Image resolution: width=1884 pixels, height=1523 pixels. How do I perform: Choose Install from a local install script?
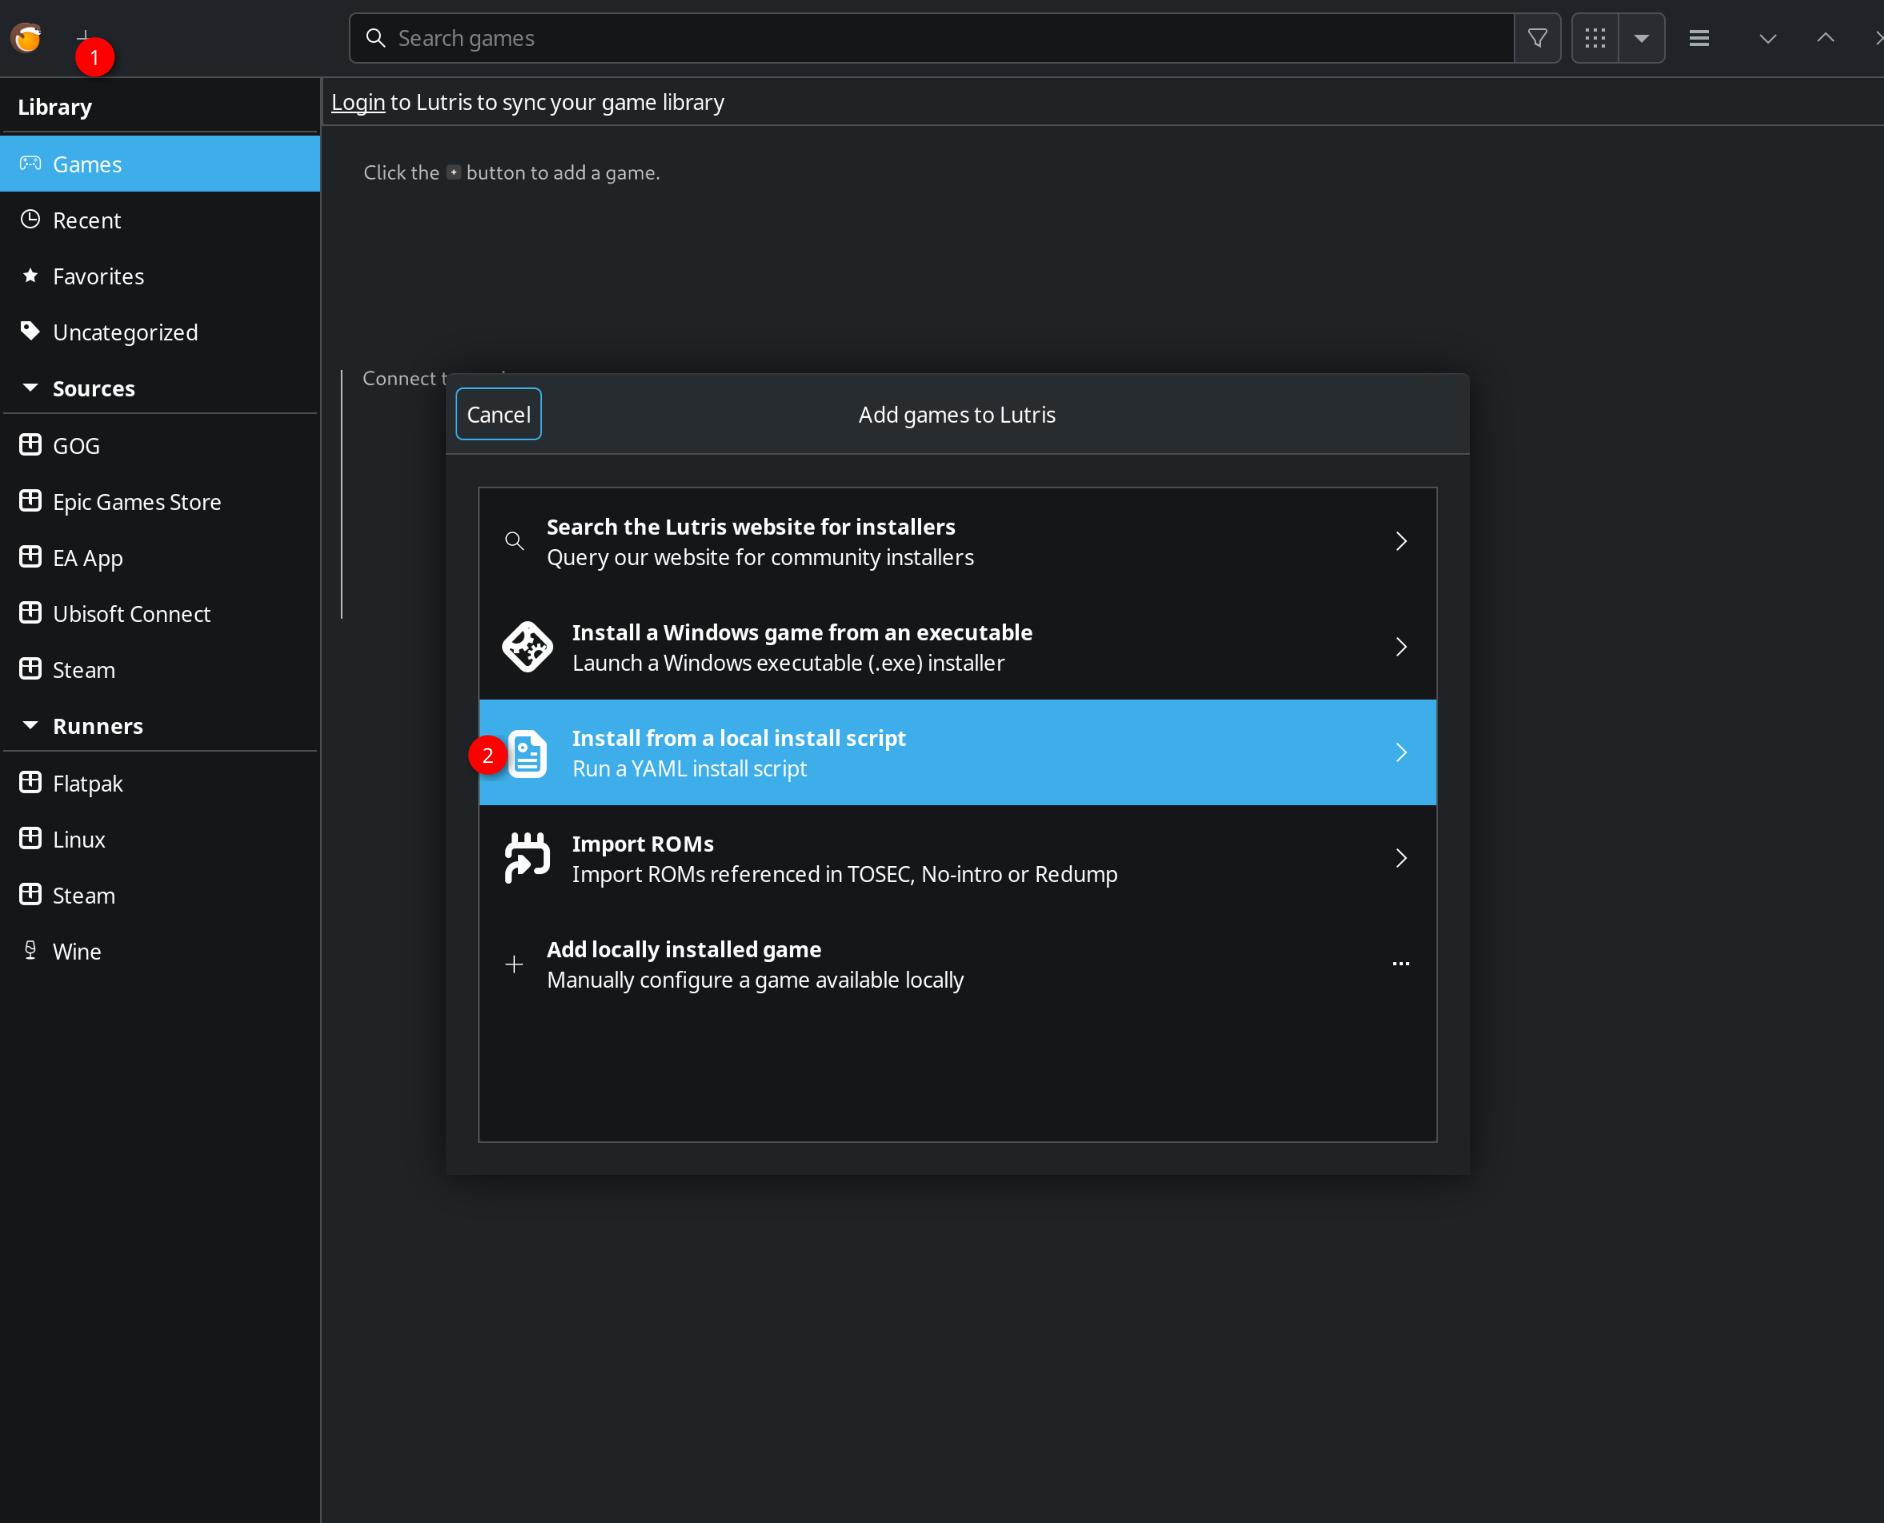click(x=957, y=752)
